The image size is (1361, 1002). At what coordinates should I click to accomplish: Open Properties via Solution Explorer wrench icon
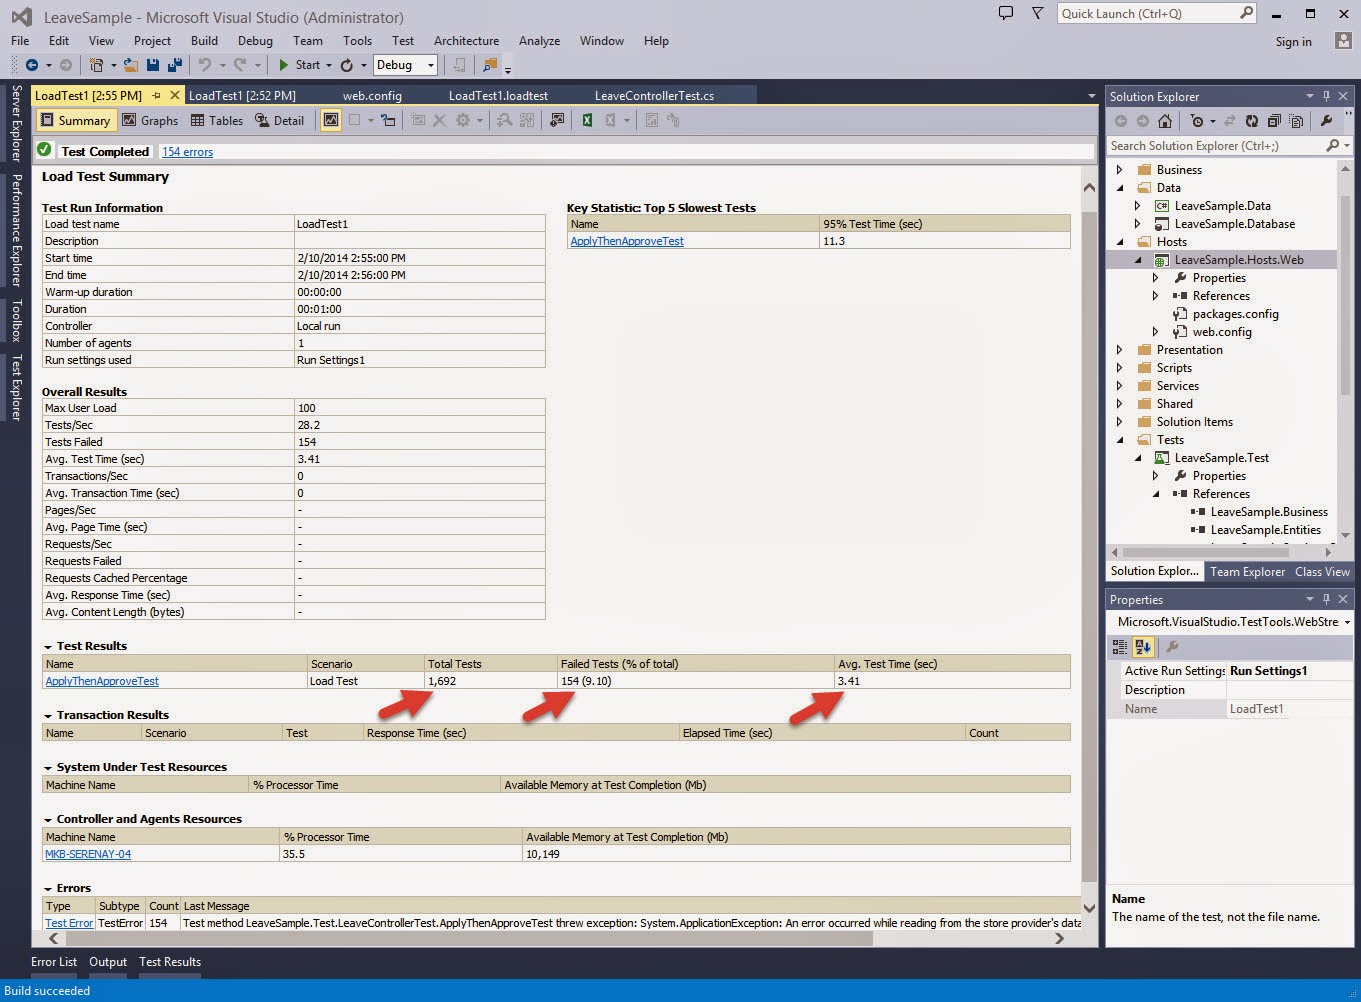(1326, 121)
